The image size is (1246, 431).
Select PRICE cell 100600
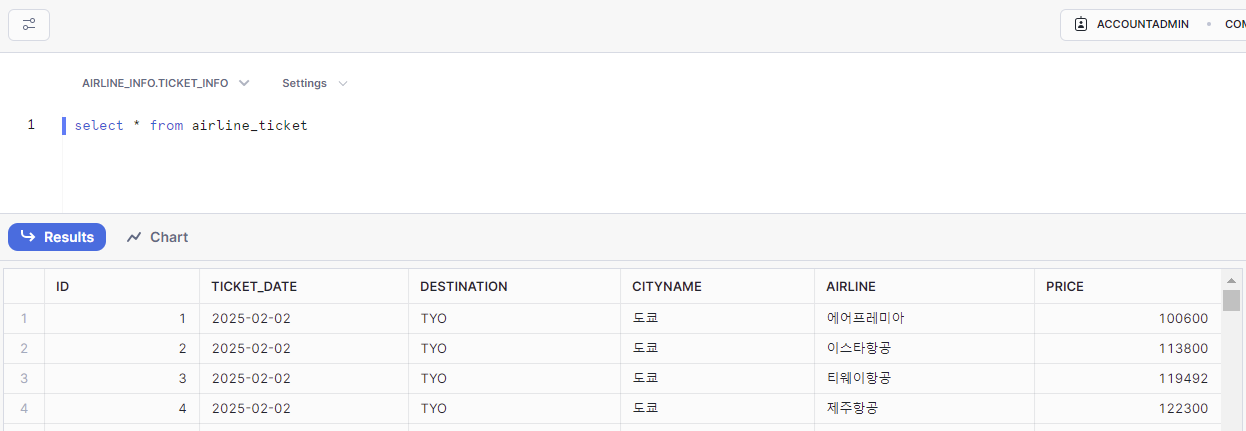(x=1127, y=319)
